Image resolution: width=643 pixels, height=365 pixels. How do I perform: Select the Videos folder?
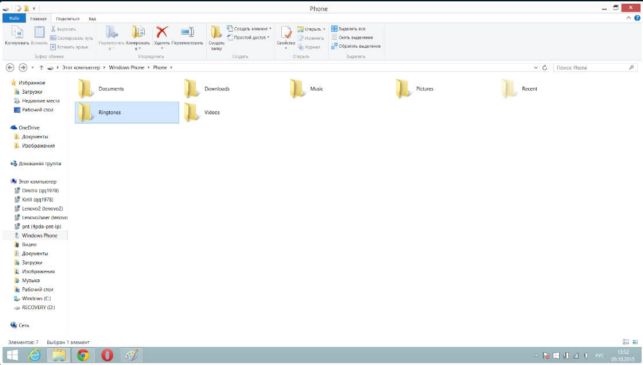(233, 112)
